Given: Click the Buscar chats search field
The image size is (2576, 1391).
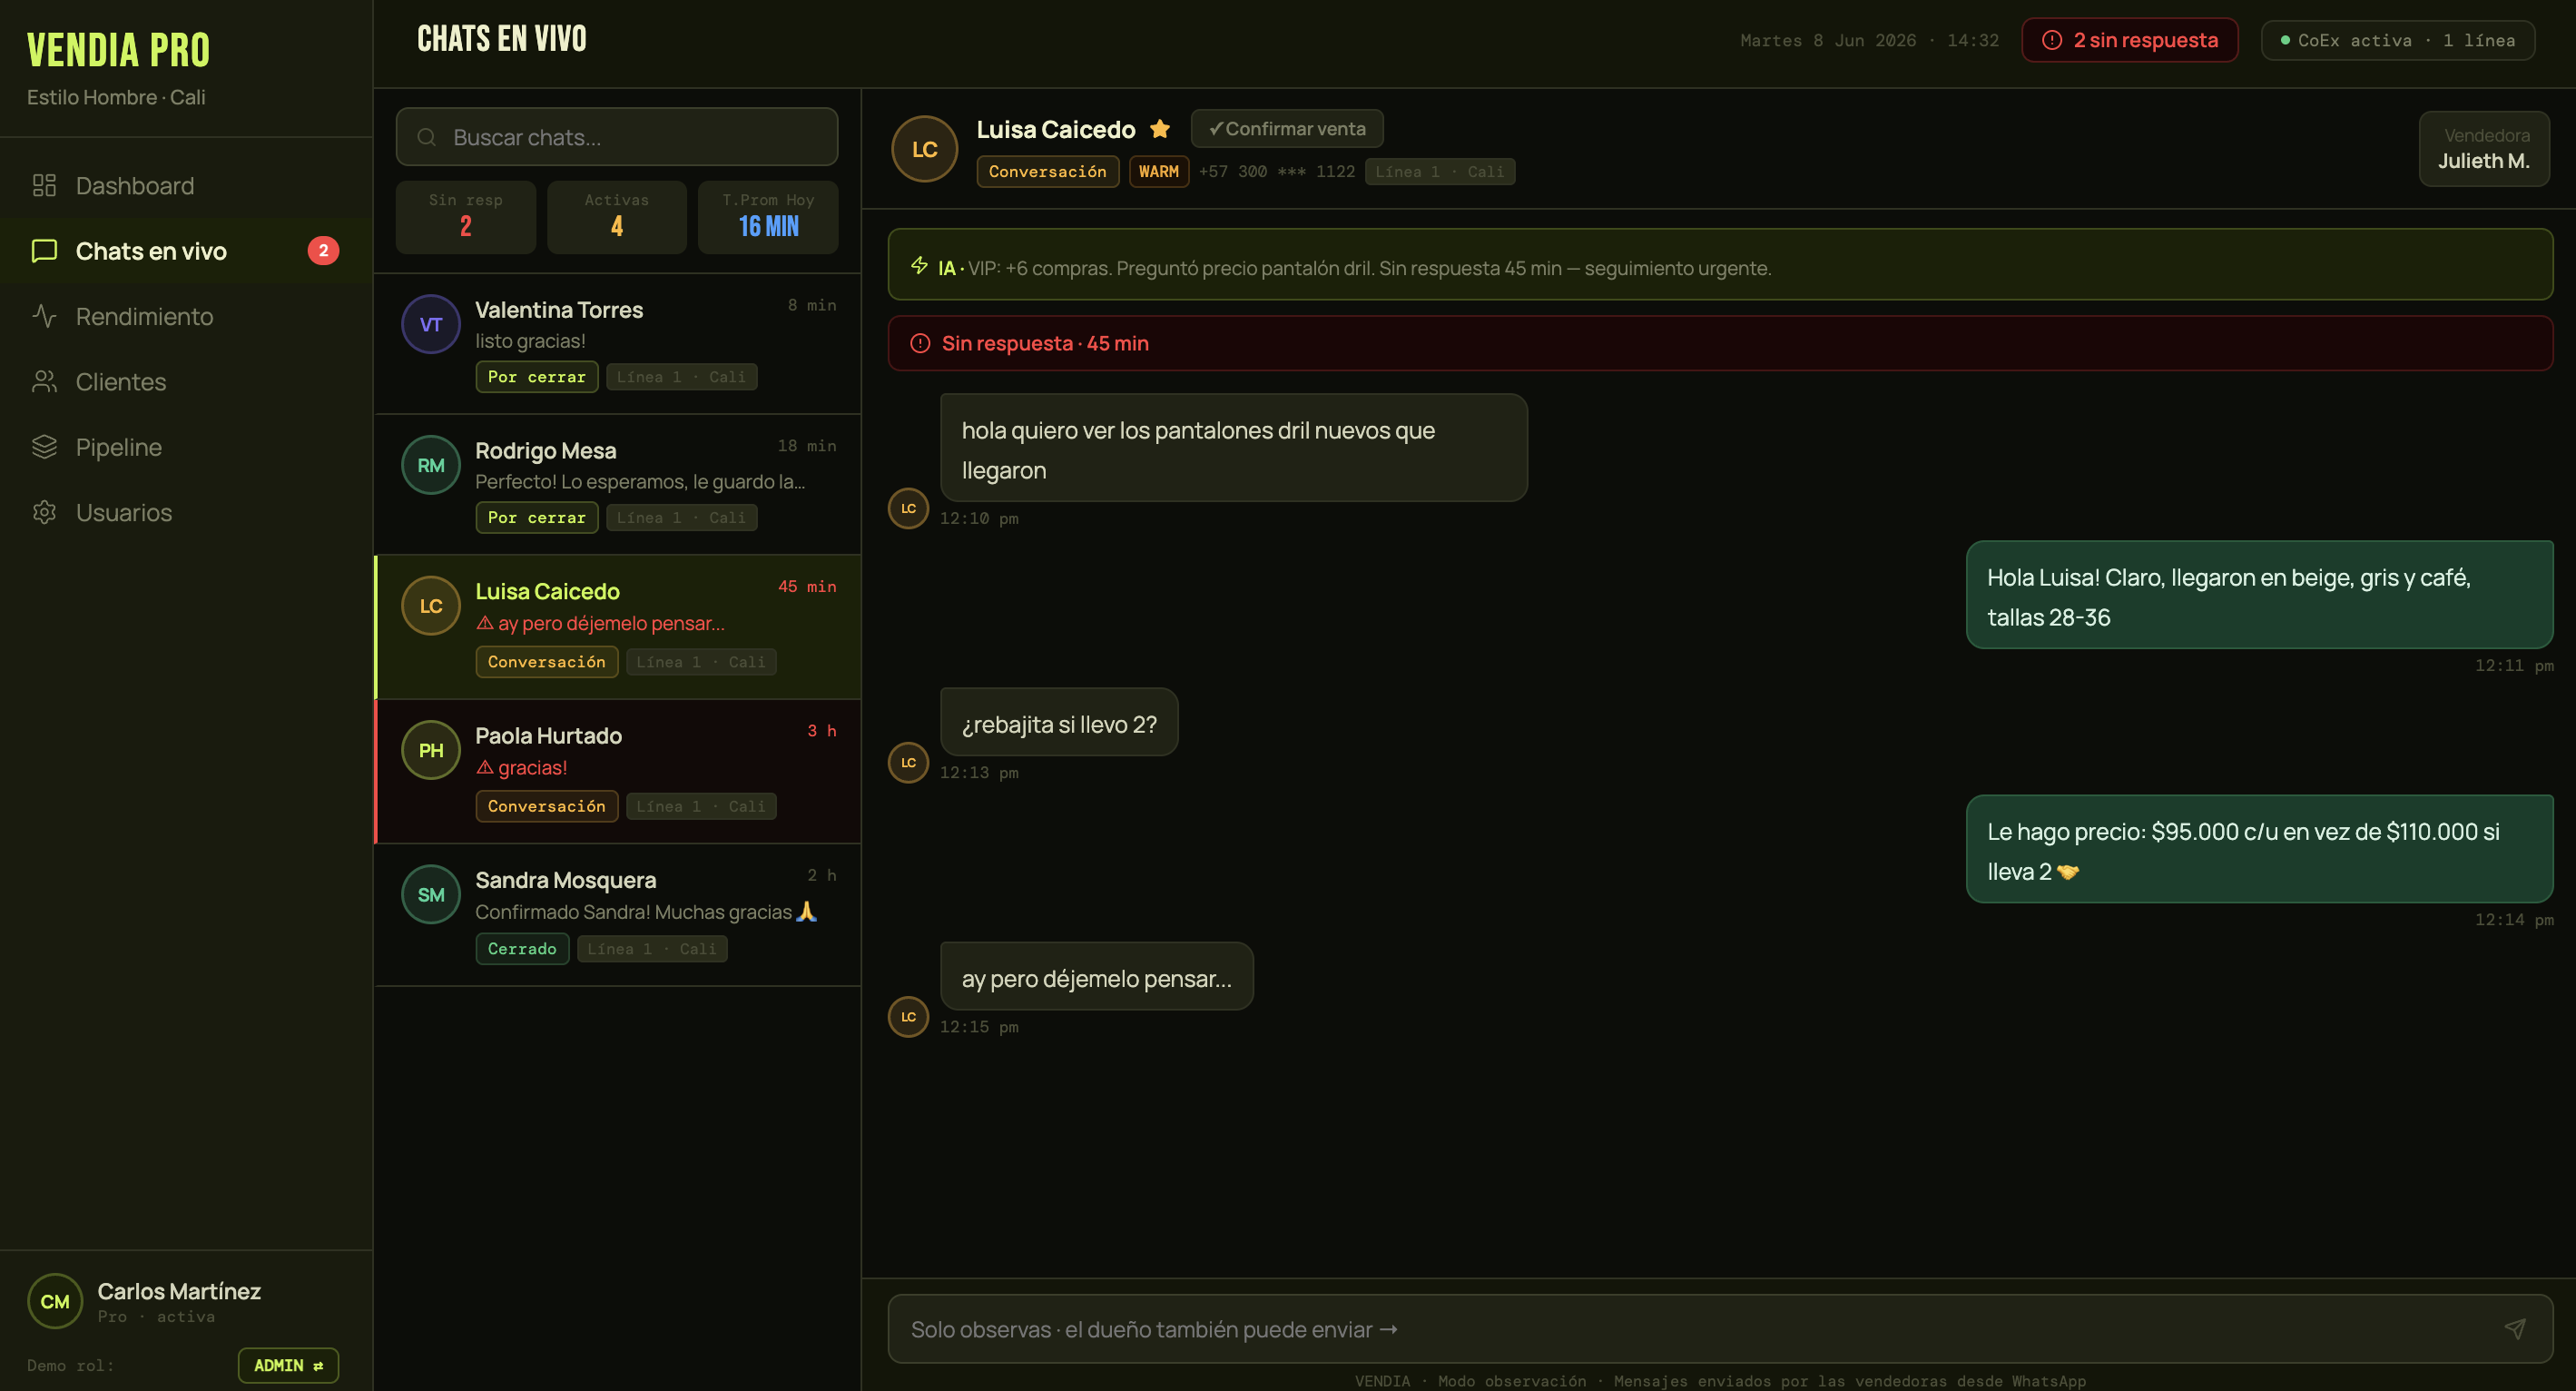Looking at the screenshot, I should point(617,137).
